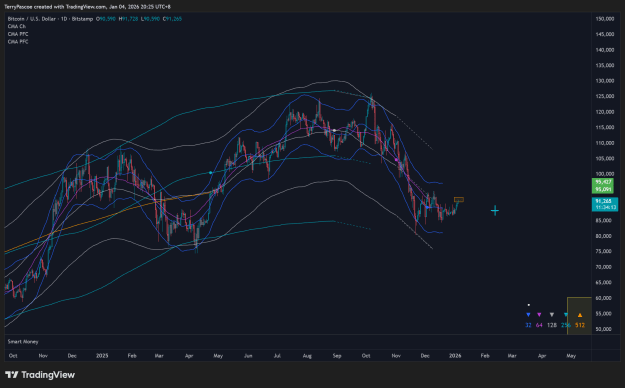Click the magenta down arrow above 64

539,315
